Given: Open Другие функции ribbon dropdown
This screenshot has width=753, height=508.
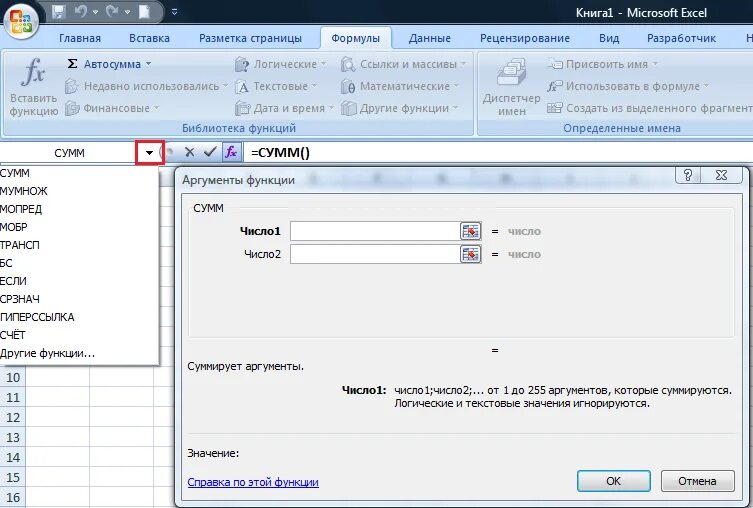Looking at the screenshot, I should coord(400,109).
